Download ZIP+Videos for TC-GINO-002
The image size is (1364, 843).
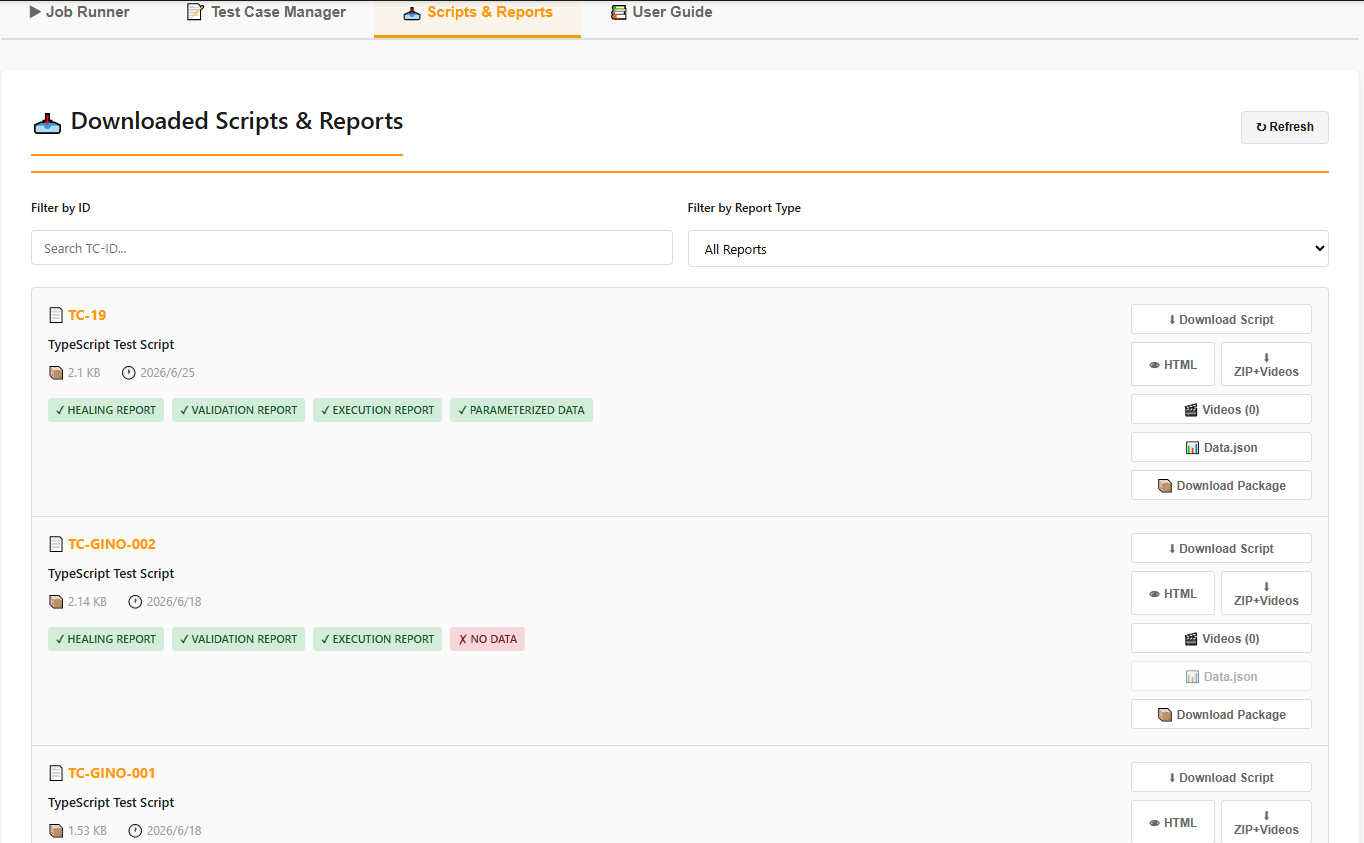(1266, 594)
